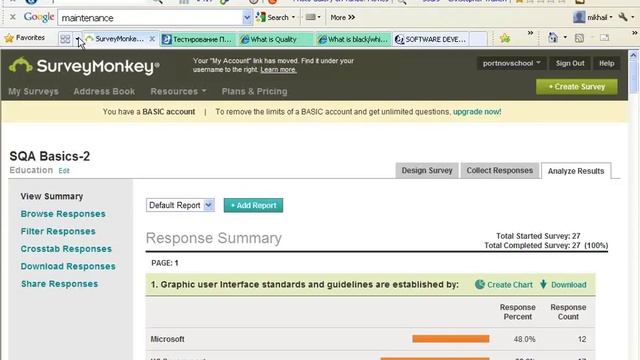Switch to the Design Survey tab
The height and width of the screenshot is (360, 640).
click(x=427, y=171)
